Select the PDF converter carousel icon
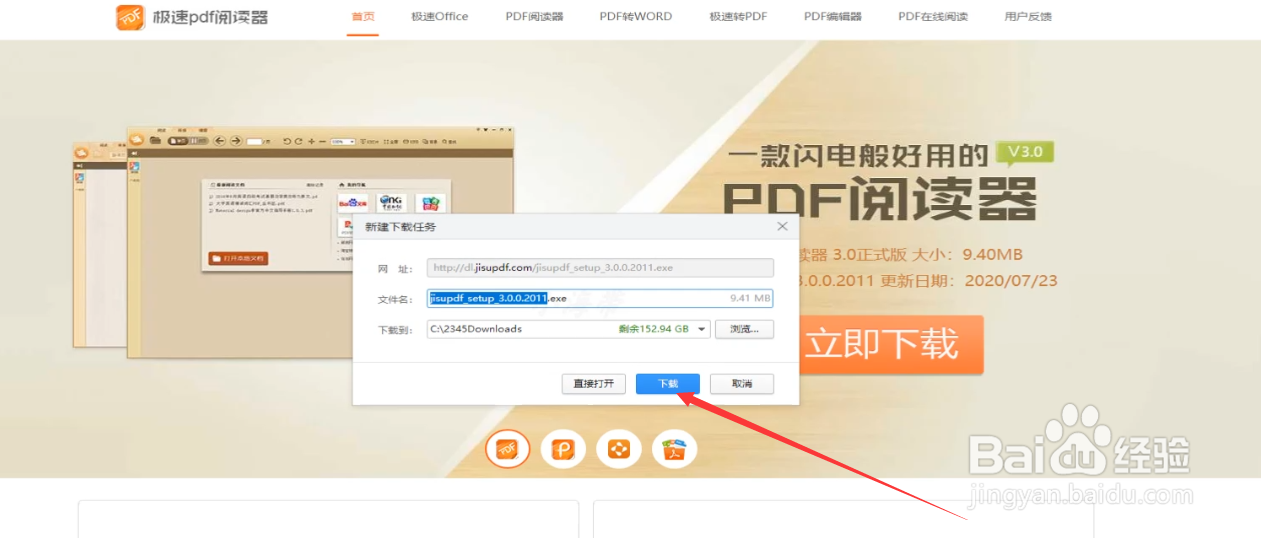 675,450
